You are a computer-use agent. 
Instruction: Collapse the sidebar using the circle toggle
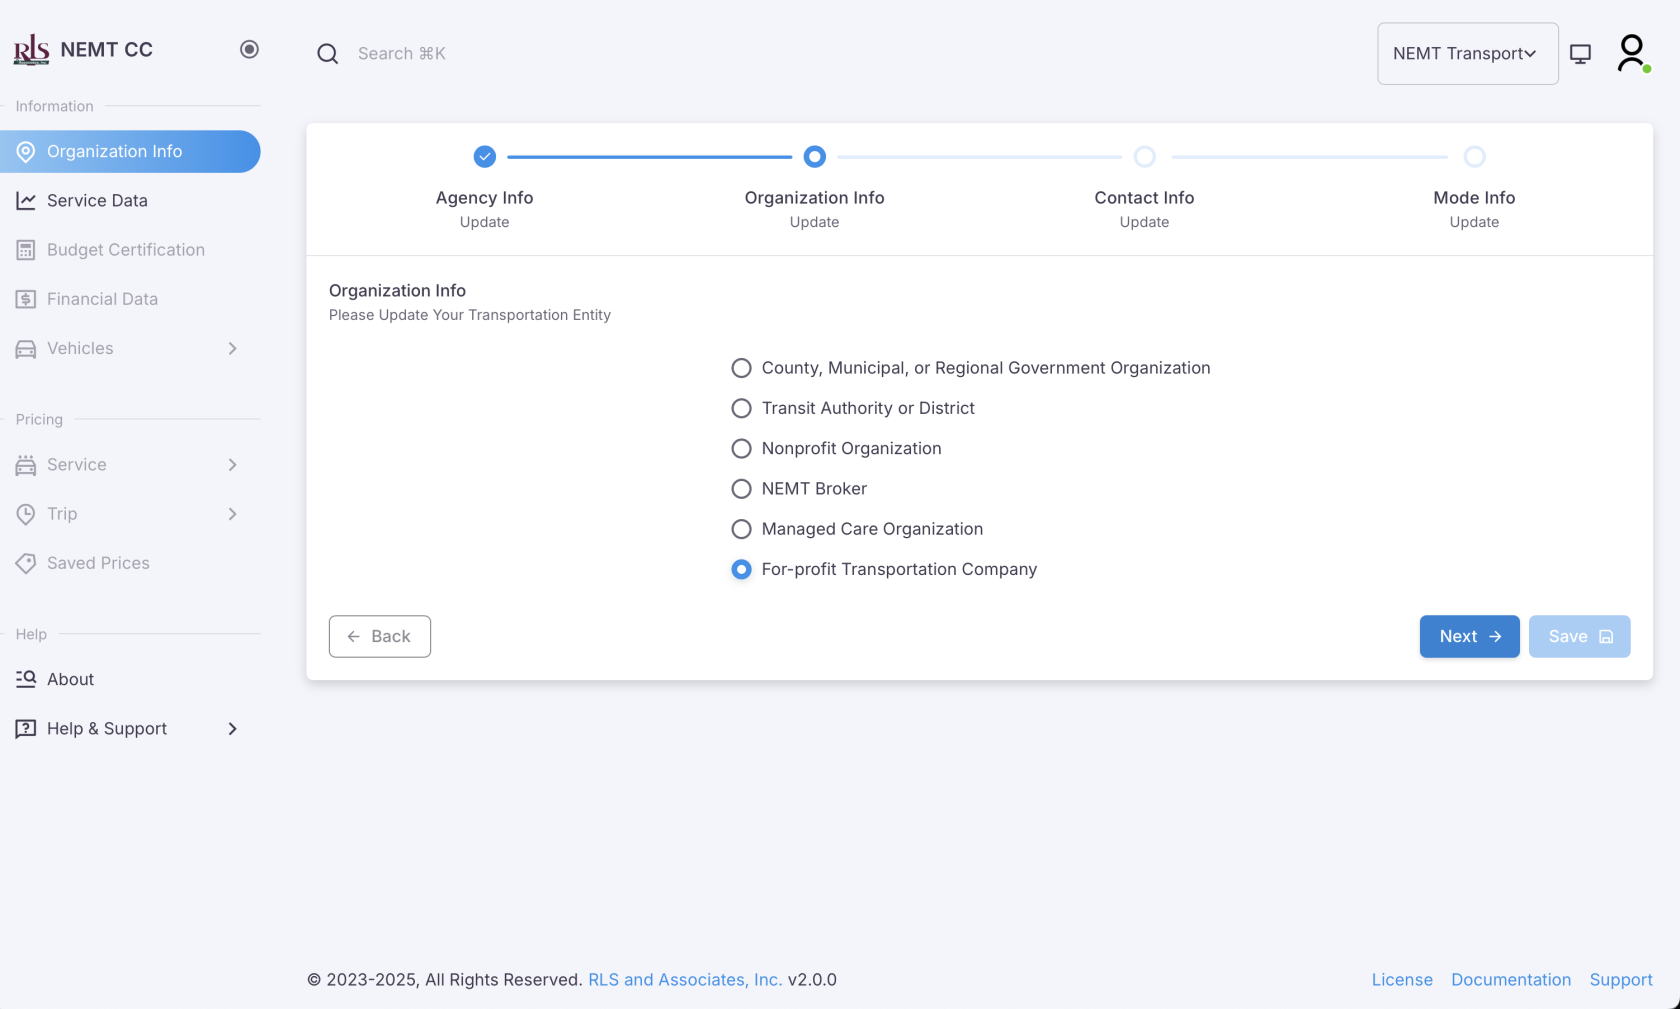pyautogui.click(x=249, y=48)
